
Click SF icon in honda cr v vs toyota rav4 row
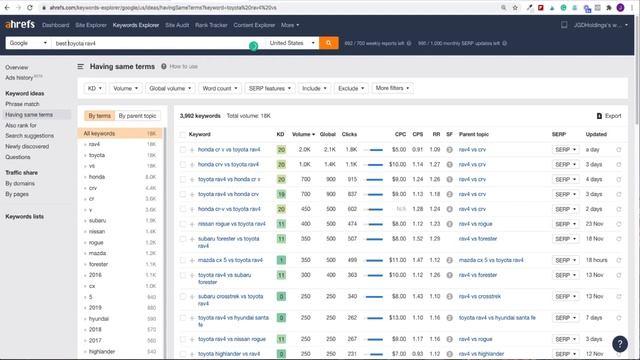coord(449,150)
